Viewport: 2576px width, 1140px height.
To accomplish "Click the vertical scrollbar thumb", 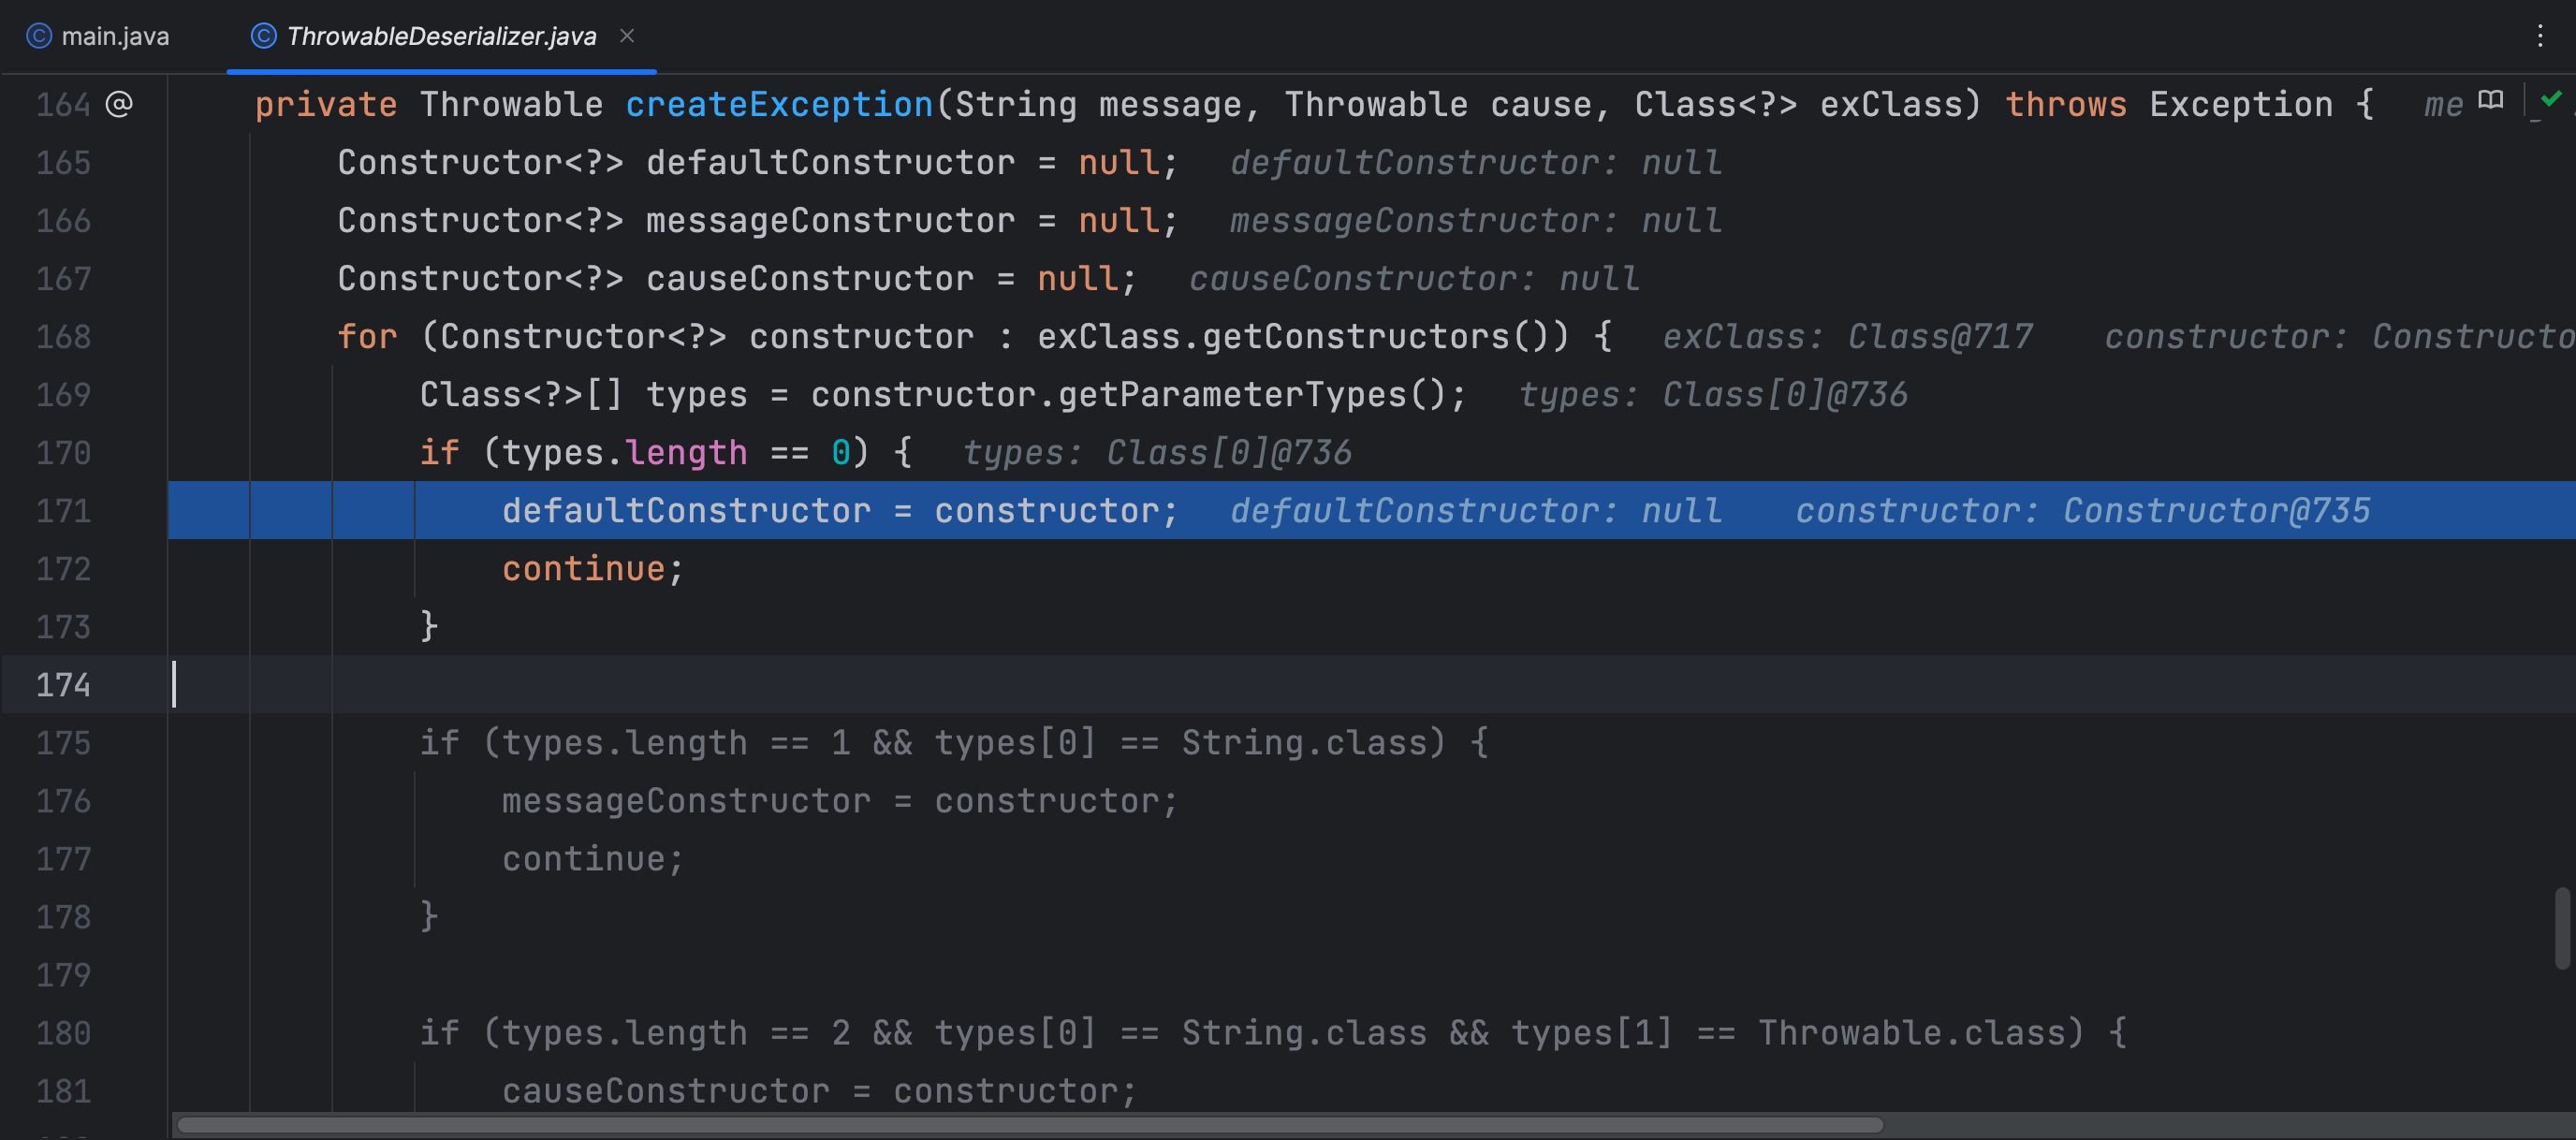I will 2563,928.
